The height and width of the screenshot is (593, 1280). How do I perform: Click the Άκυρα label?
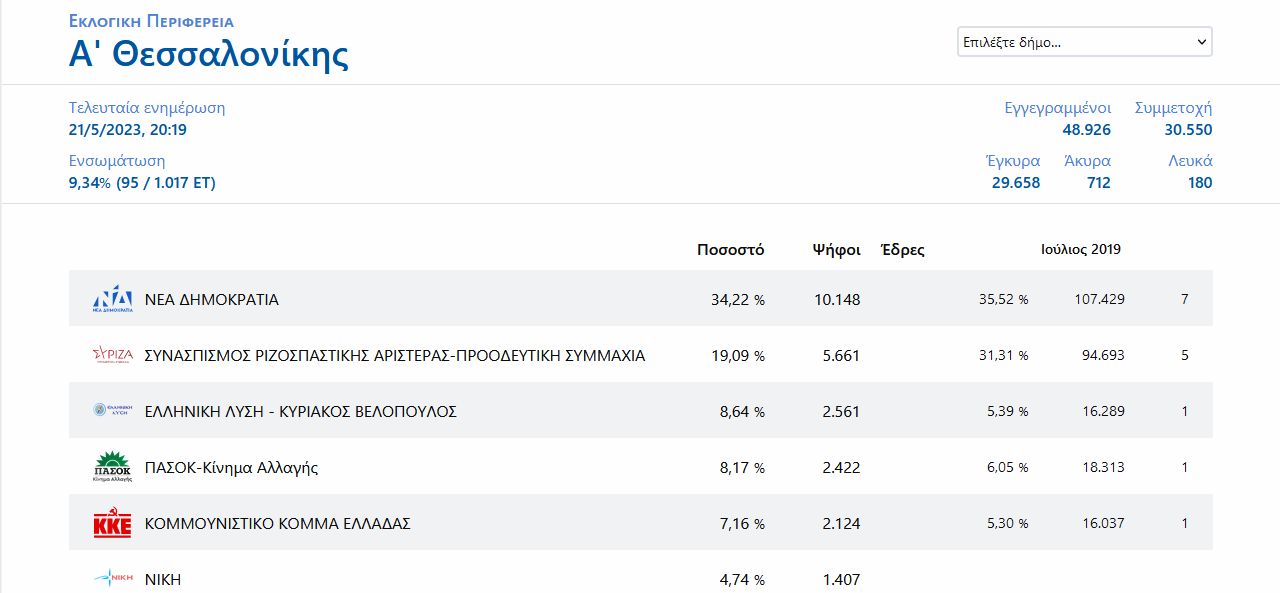click(1088, 161)
